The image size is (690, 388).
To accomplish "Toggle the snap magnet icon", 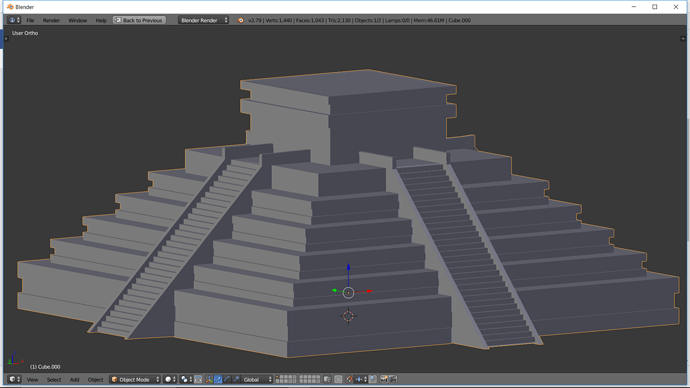I will (x=349, y=379).
